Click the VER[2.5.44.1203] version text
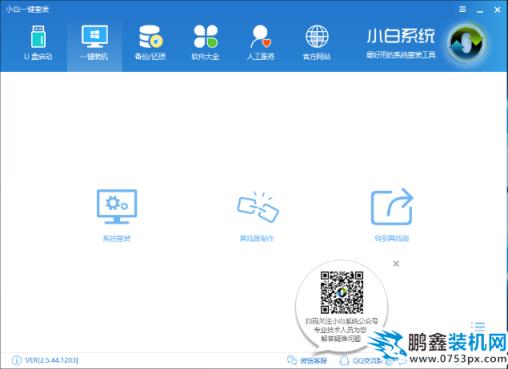This screenshot has height=369, width=508. coord(52,360)
